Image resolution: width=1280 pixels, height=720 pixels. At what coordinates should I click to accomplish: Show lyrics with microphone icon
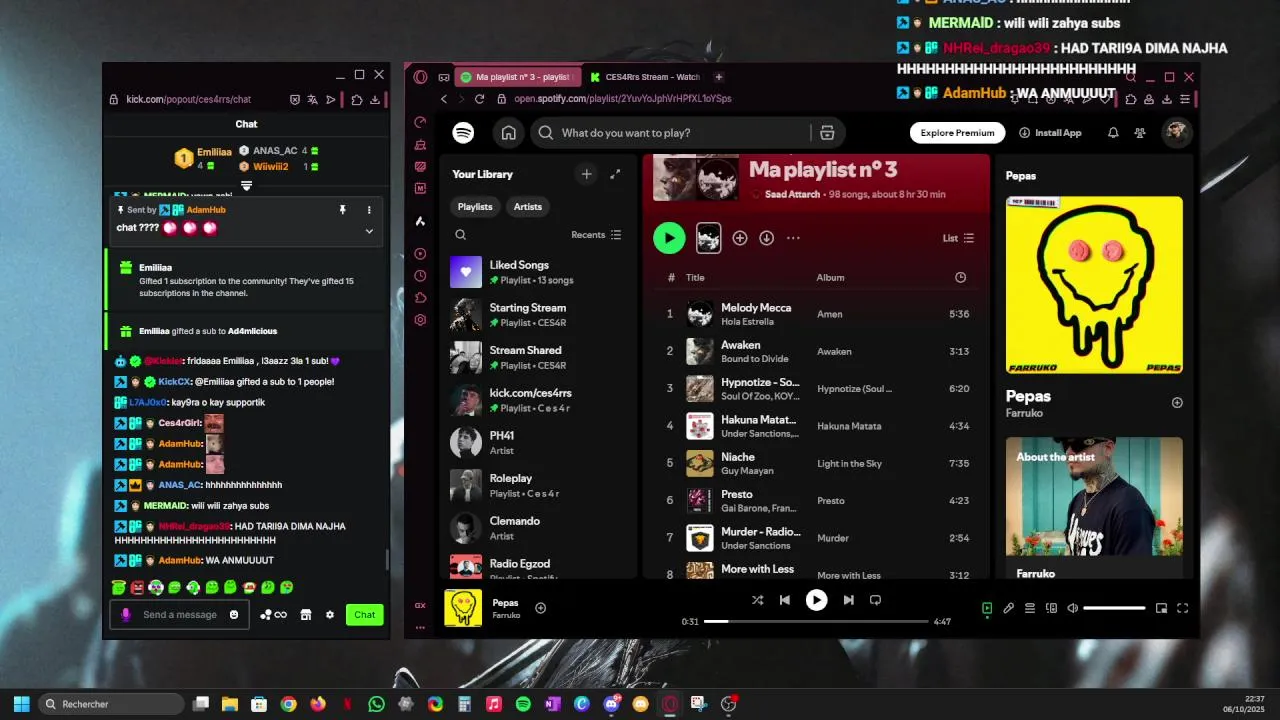(1009, 608)
